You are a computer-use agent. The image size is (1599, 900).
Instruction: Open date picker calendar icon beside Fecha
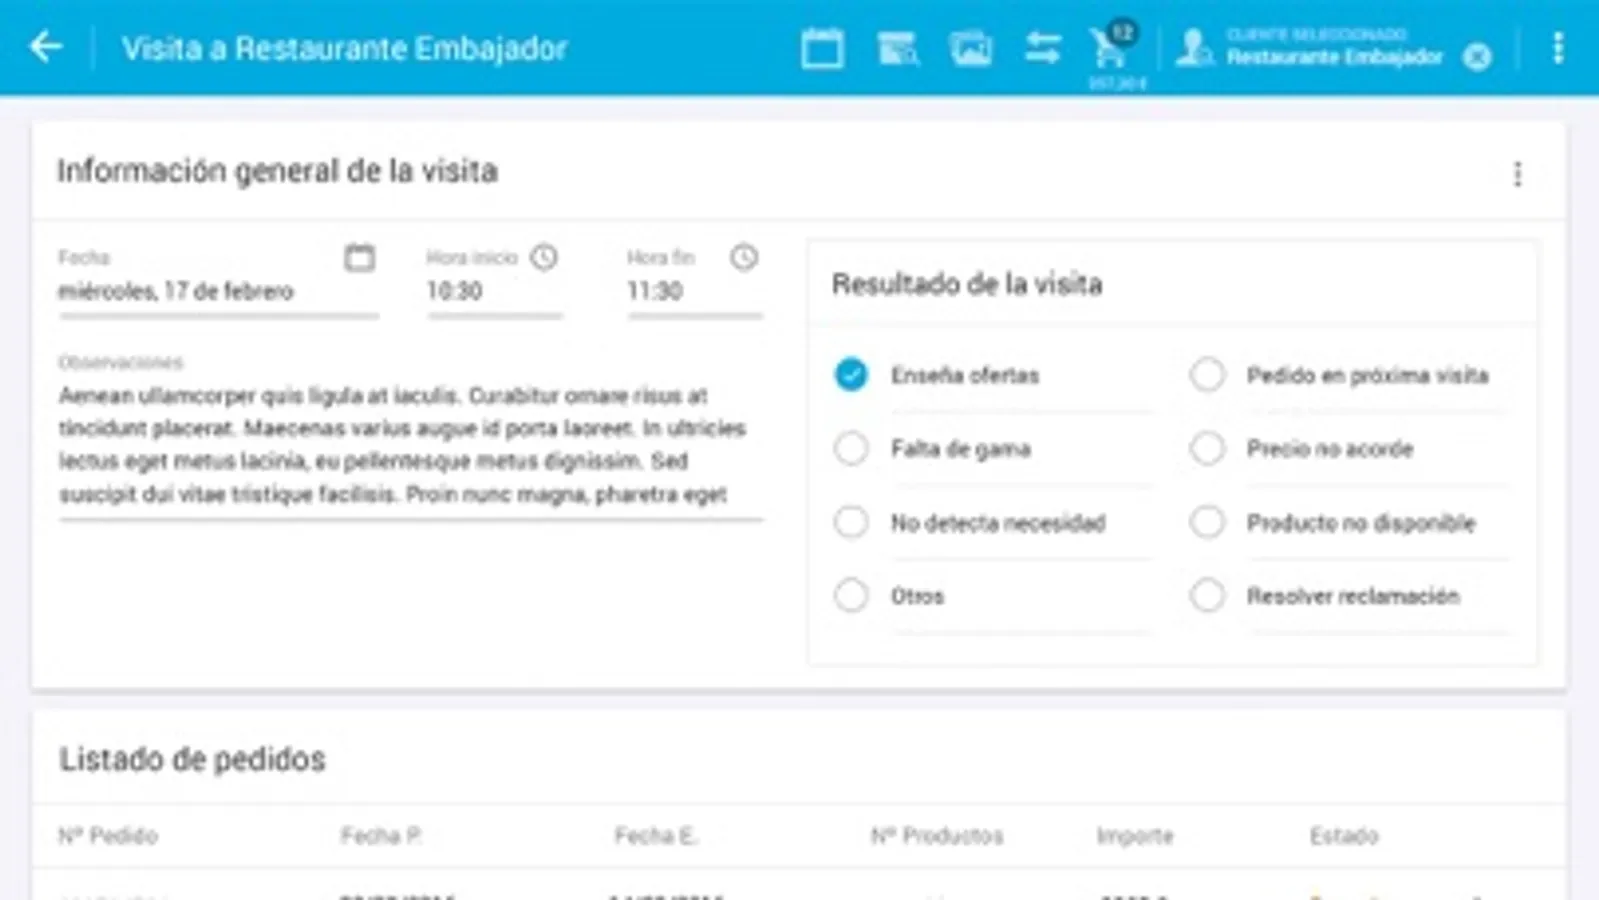coord(359,258)
